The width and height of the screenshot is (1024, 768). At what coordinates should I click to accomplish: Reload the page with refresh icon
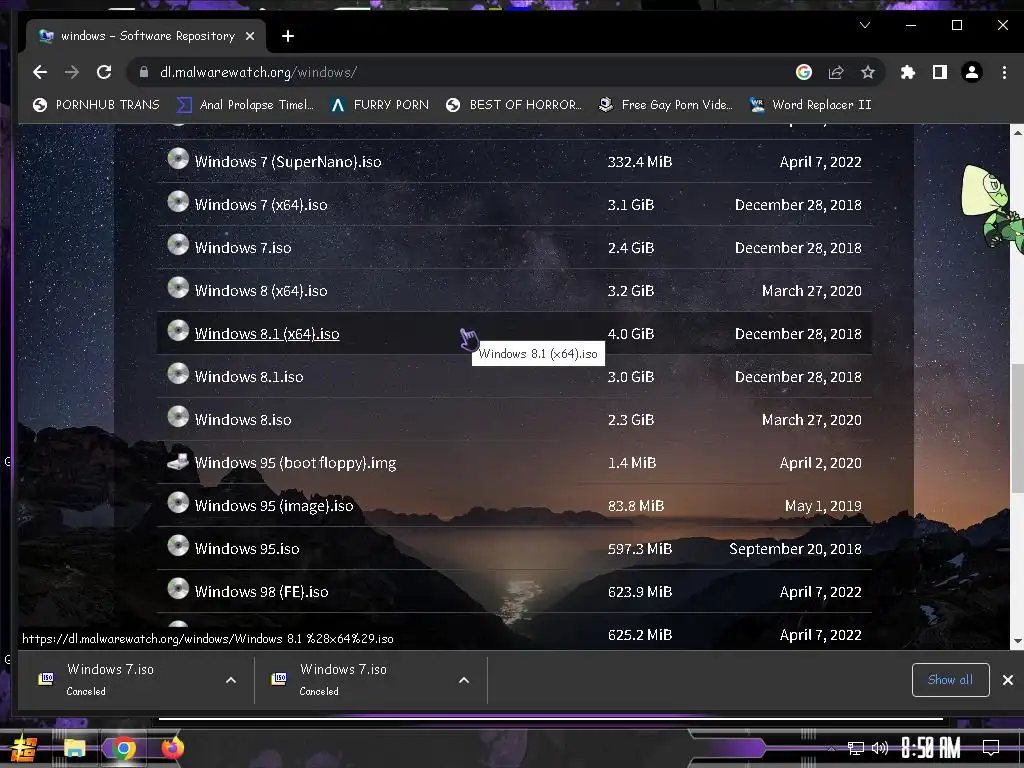coord(104,72)
